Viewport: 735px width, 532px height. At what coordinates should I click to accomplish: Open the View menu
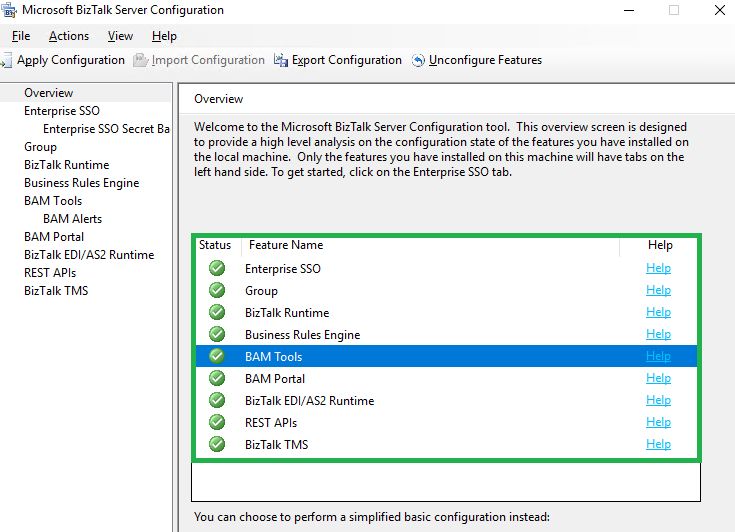[120, 36]
